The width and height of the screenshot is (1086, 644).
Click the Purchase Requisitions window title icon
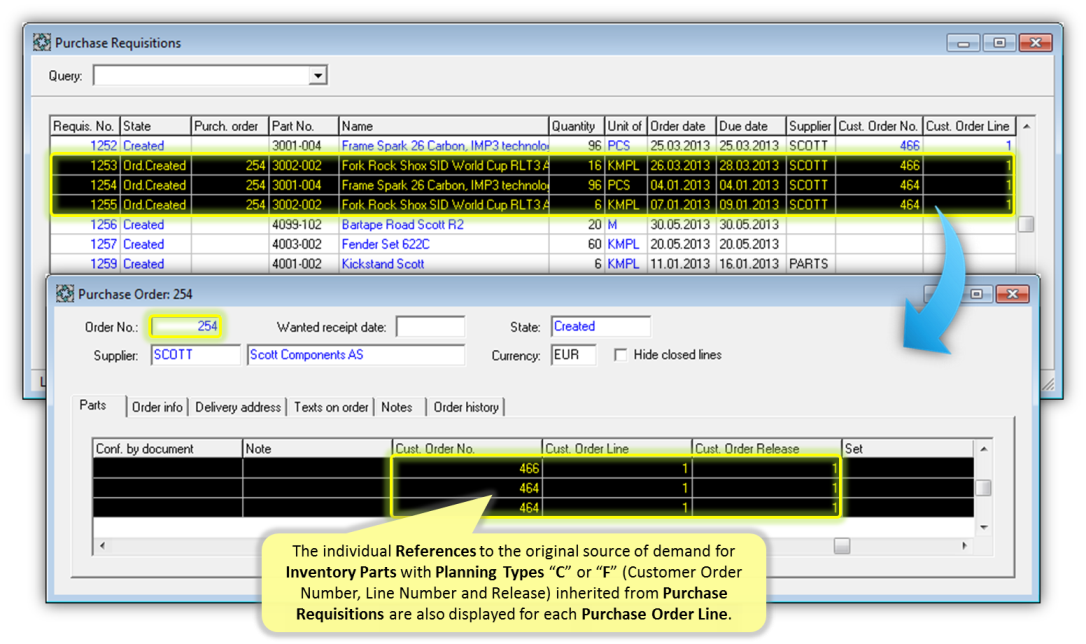coord(42,42)
